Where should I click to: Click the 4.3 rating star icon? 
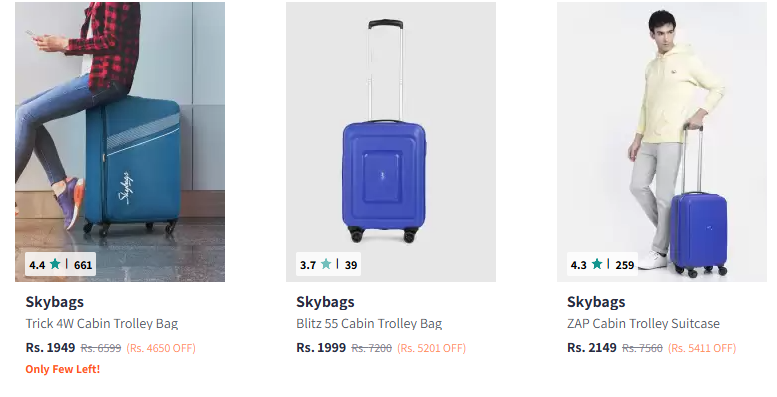click(597, 264)
